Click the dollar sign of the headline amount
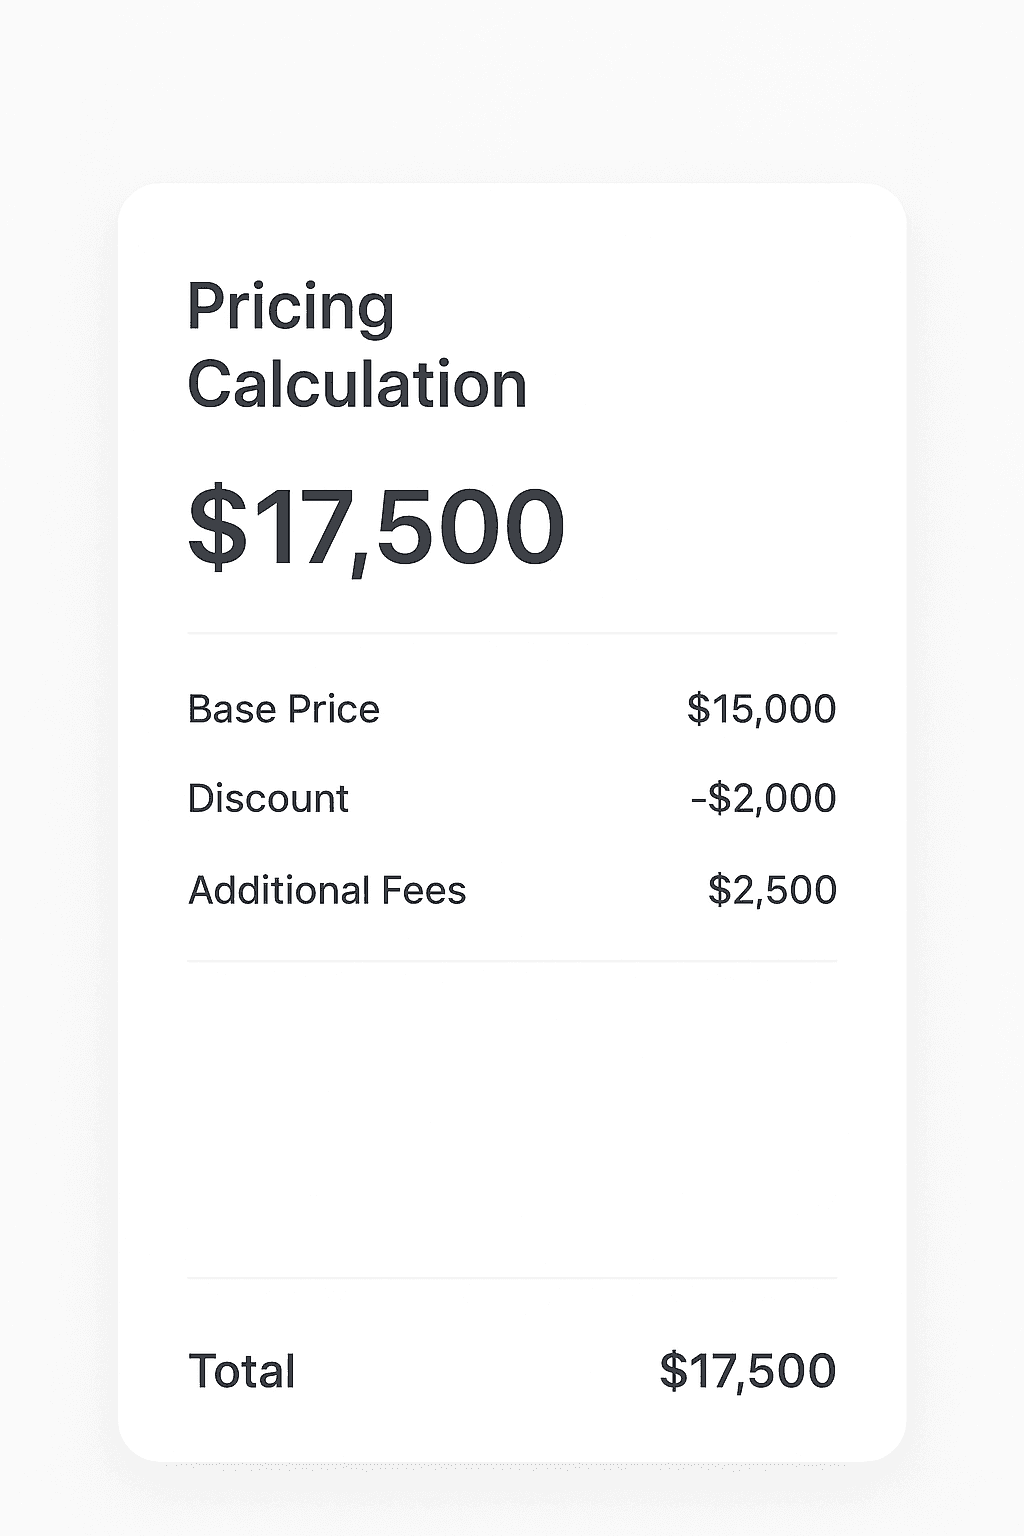The image size is (1024, 1536). point(217,527)
